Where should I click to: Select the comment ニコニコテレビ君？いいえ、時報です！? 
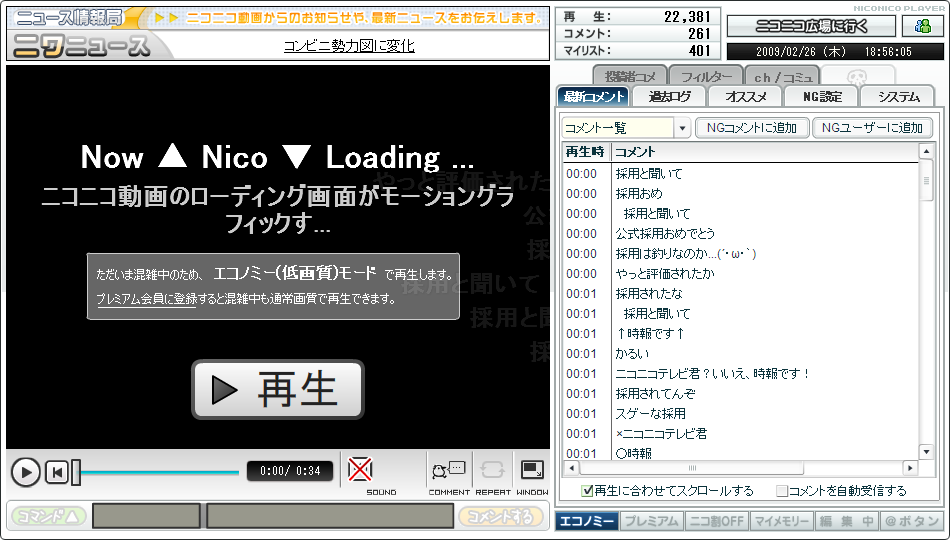(x=712, y=373)
